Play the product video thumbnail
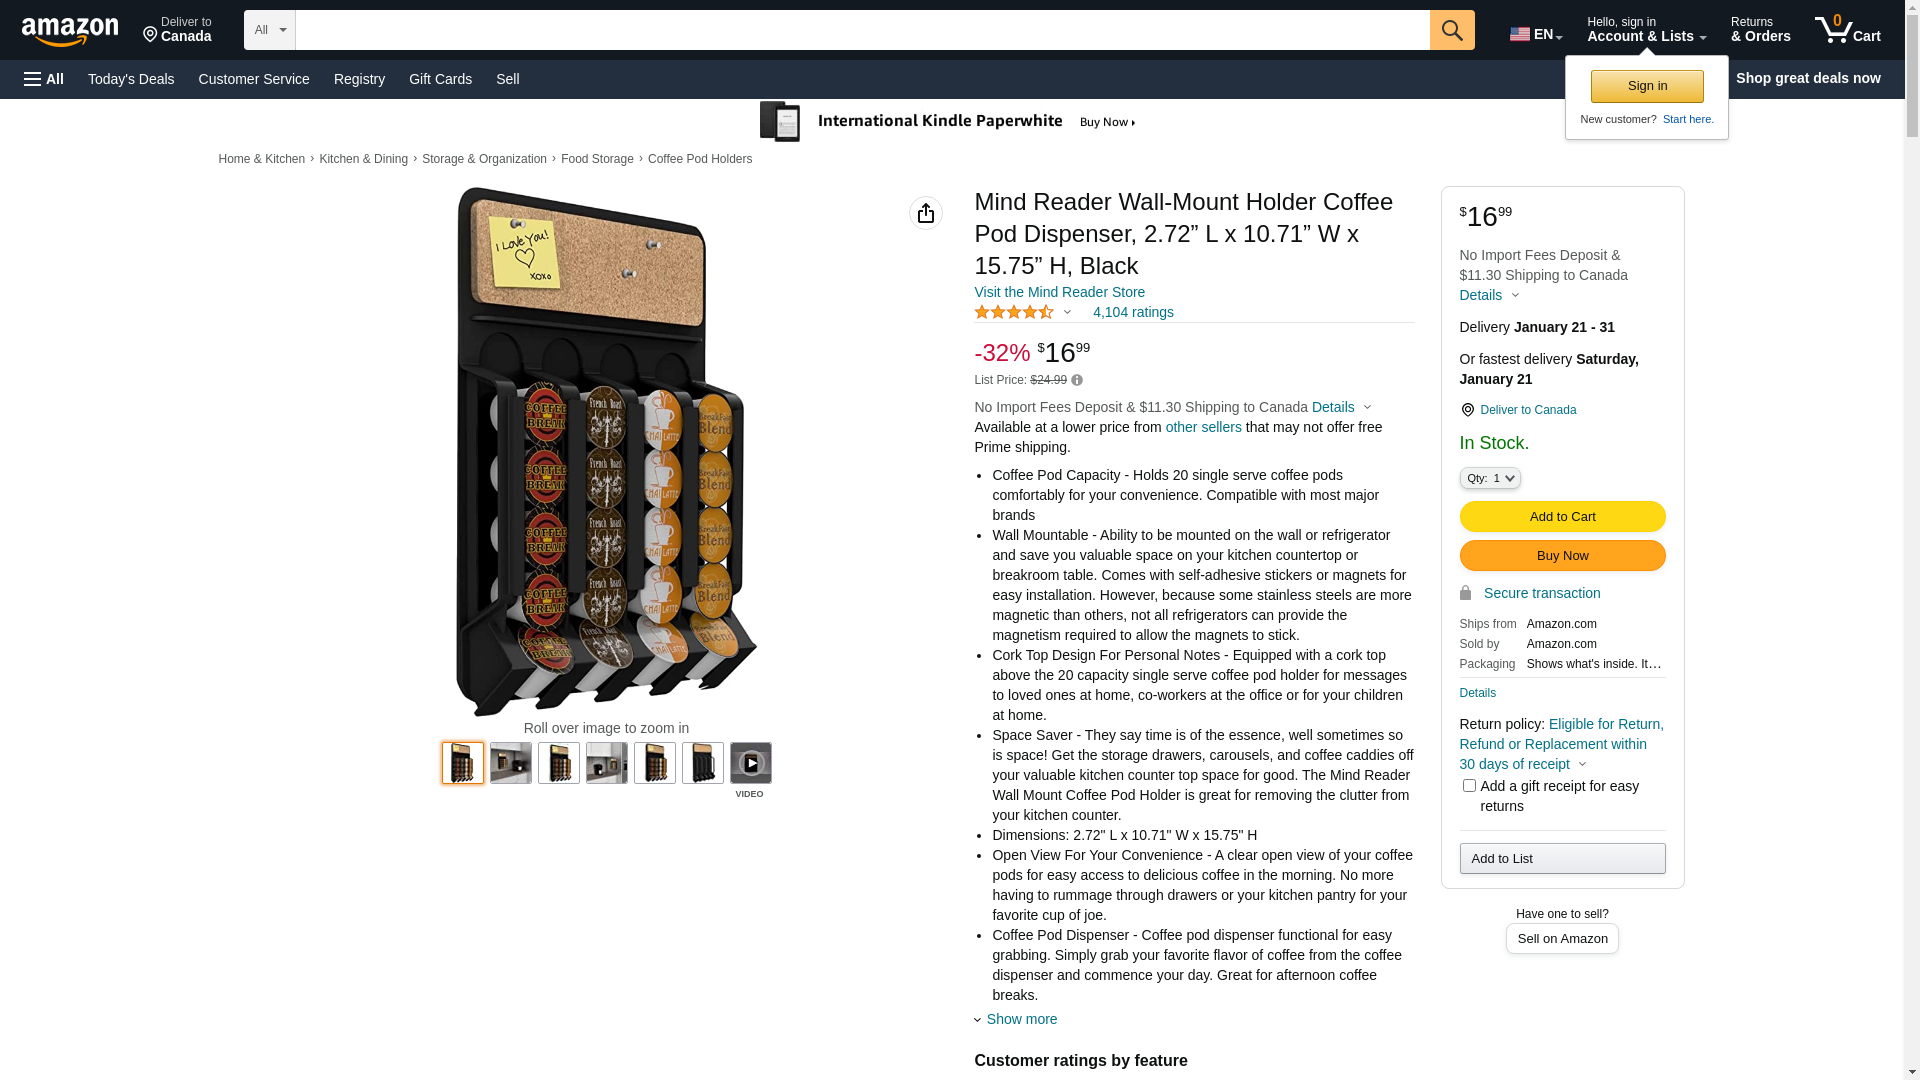The width and height of the screenshot is (1920, 1080). [751, 763]
